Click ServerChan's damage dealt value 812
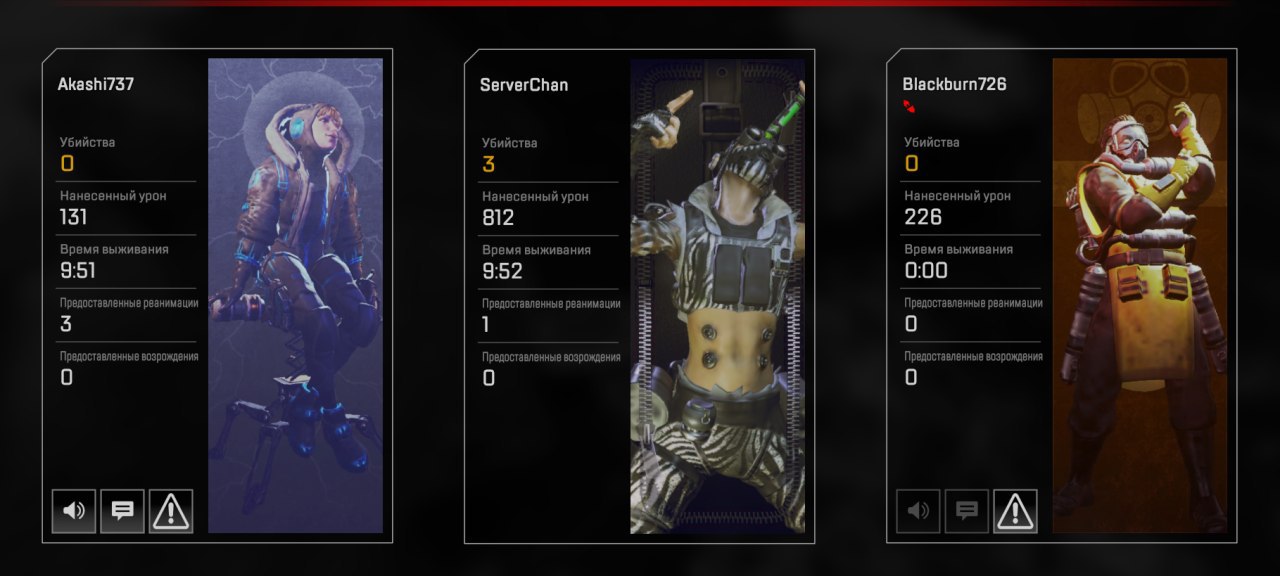This screenshot has width=1280, height=576. point(497,217)
